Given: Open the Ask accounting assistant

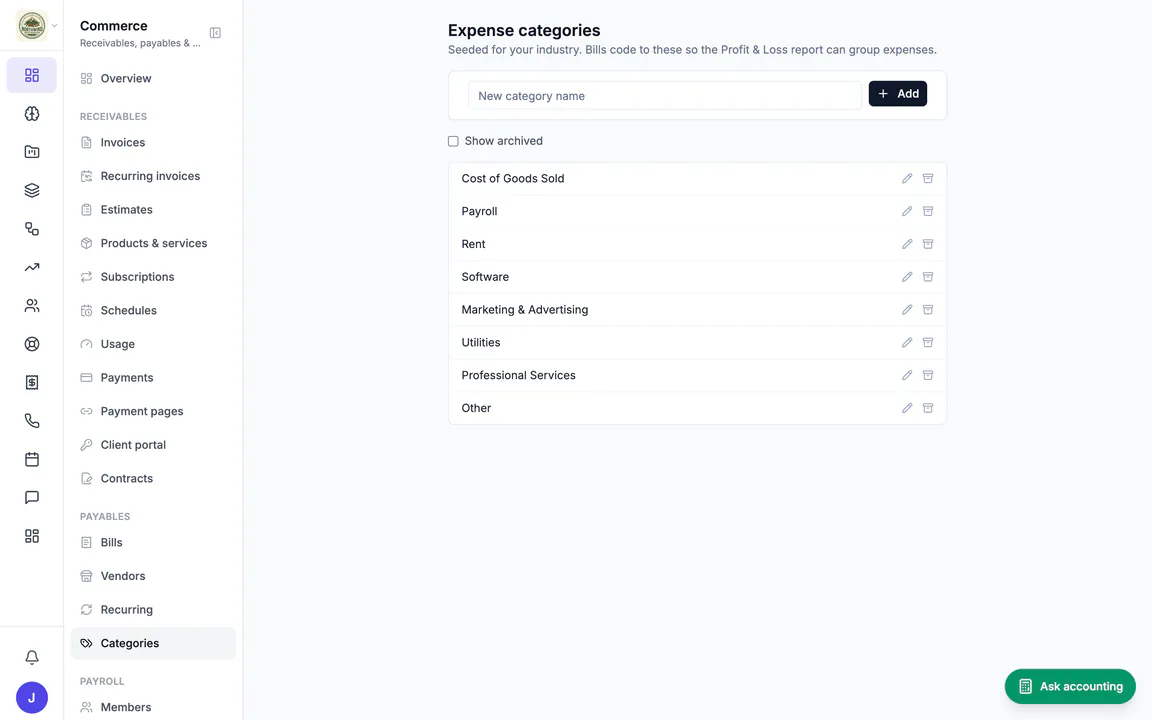Looking at the screenshot, I should [x=1070, y=687].
